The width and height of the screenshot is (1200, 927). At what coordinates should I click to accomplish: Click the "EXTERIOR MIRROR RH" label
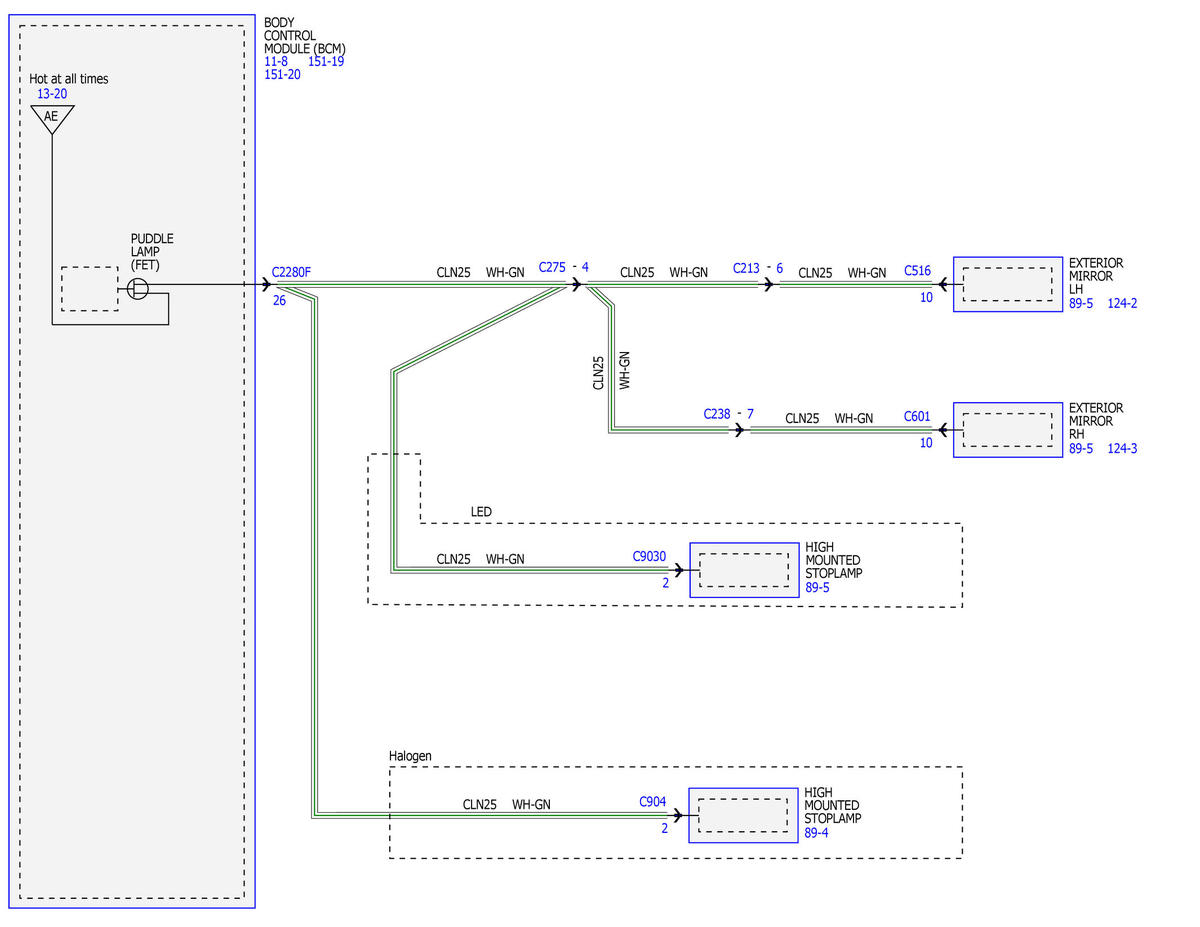[1096, 422]
